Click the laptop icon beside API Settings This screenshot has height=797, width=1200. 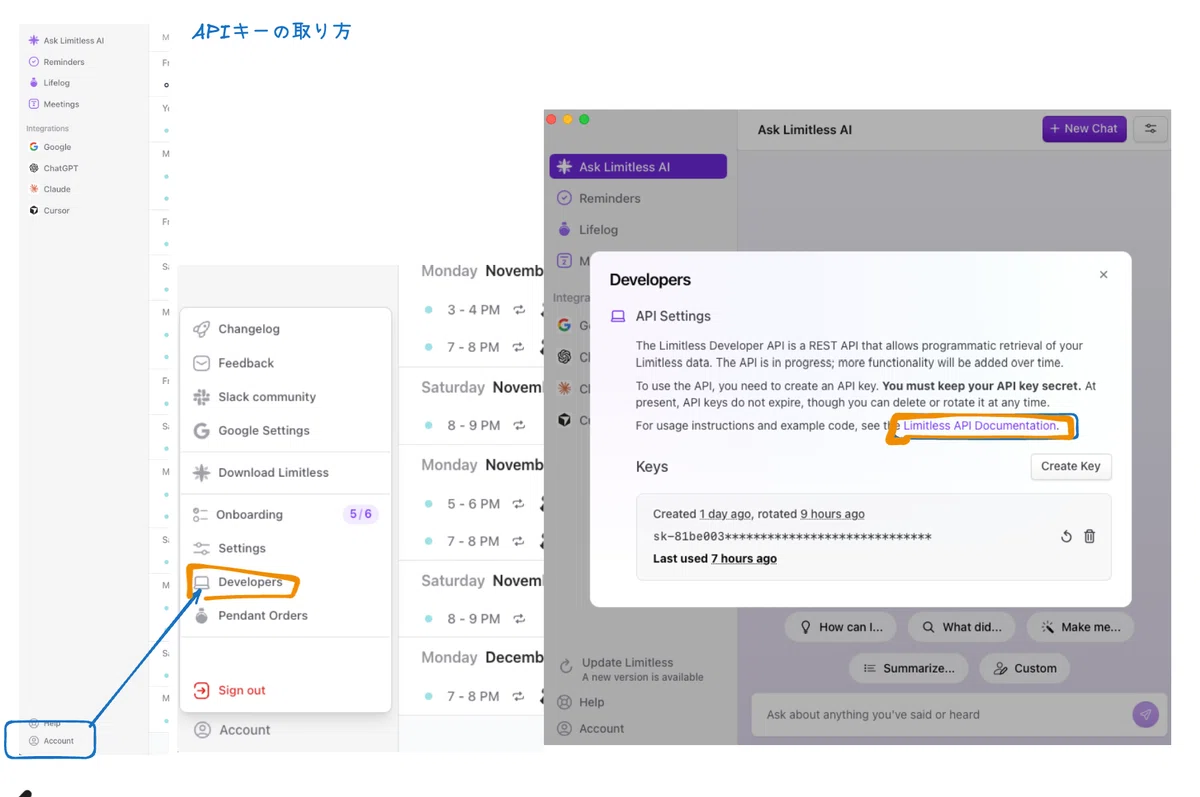click(618, 317)
